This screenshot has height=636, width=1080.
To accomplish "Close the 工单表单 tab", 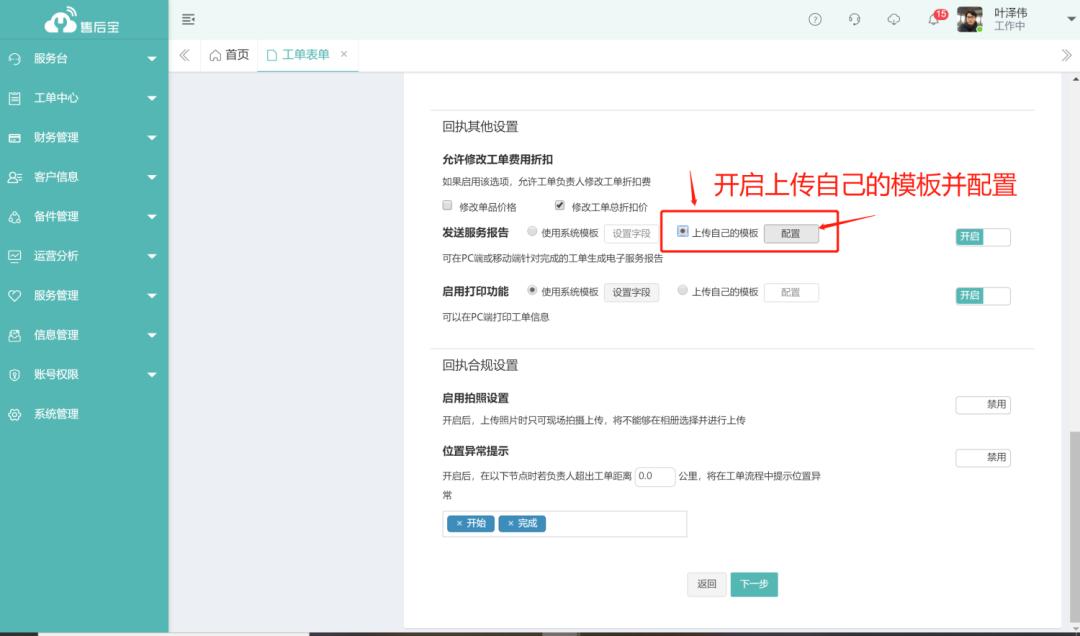I will [344, 55].
